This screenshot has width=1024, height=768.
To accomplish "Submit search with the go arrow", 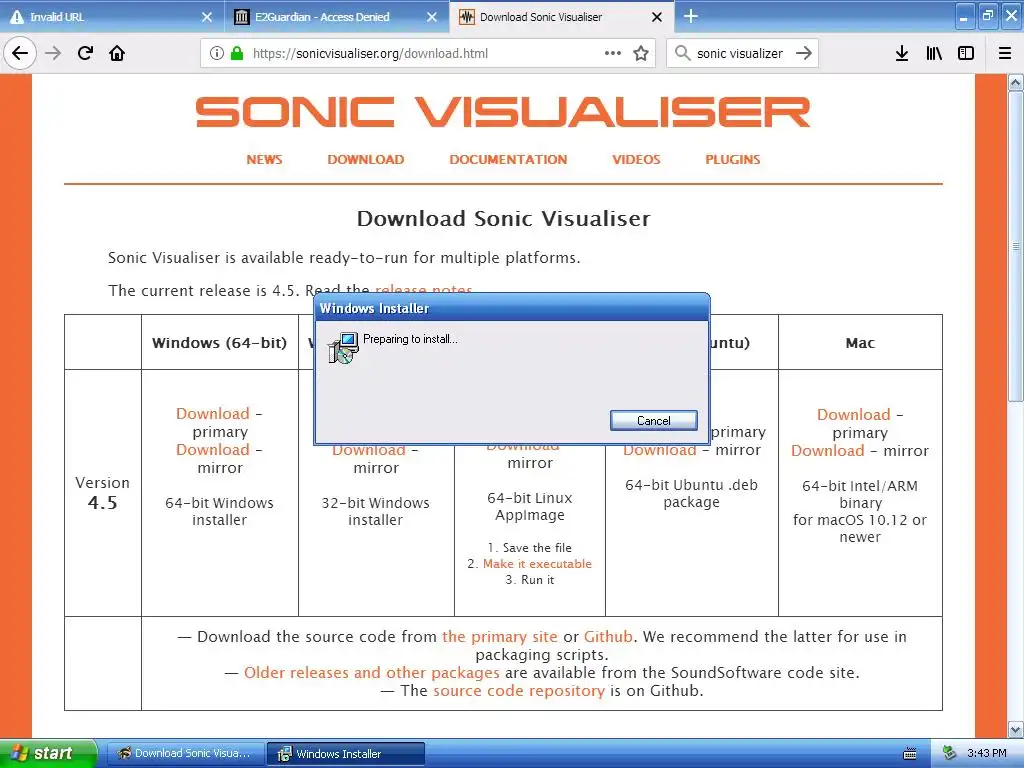I will [x=804, y=53].
